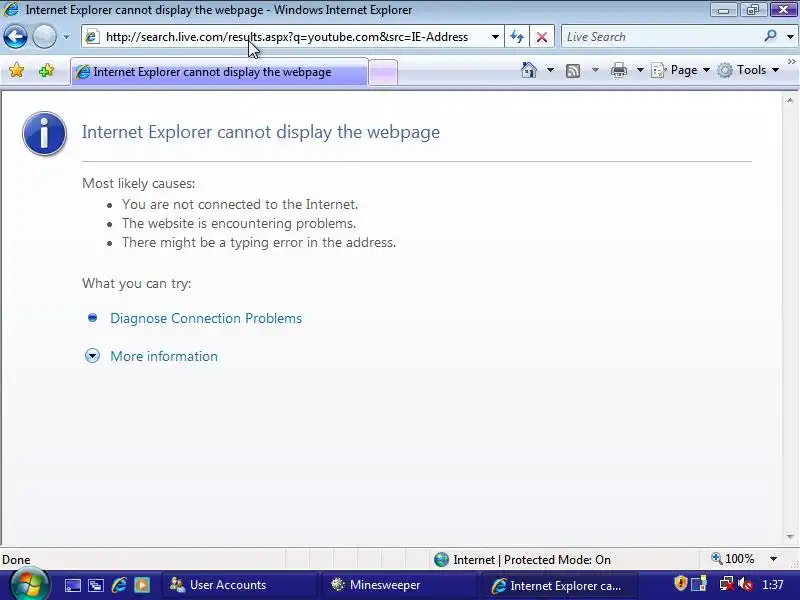This screenshot has height=600, width=800.
Task: Go back with the Back arrow button
Action: 15,37
